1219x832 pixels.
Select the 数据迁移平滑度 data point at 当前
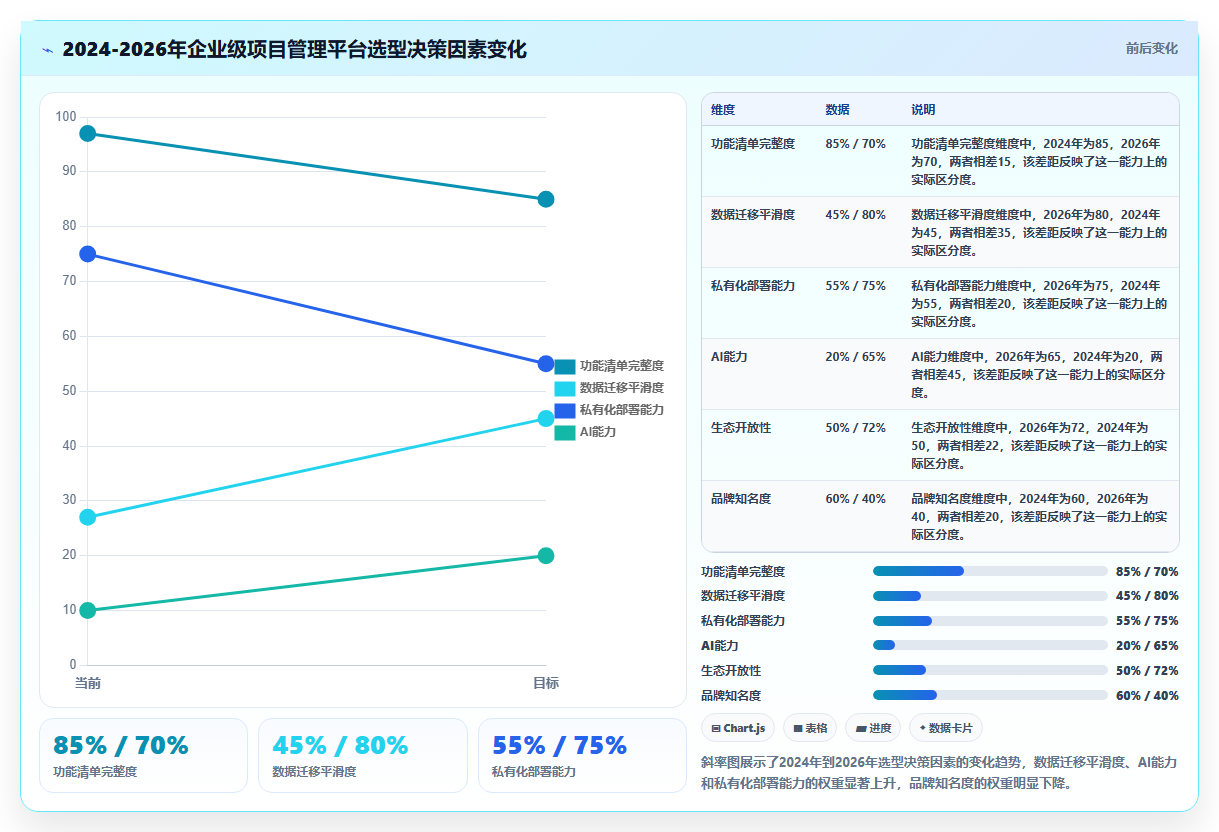(x=88, y=517)
